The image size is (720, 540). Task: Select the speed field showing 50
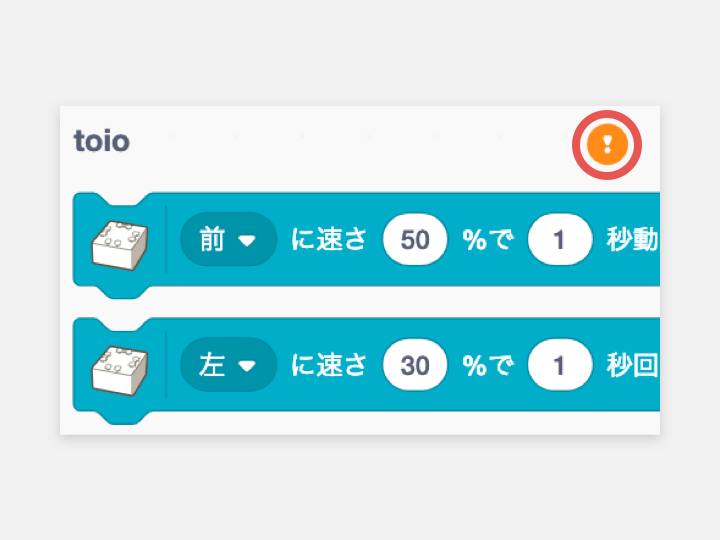415,239
